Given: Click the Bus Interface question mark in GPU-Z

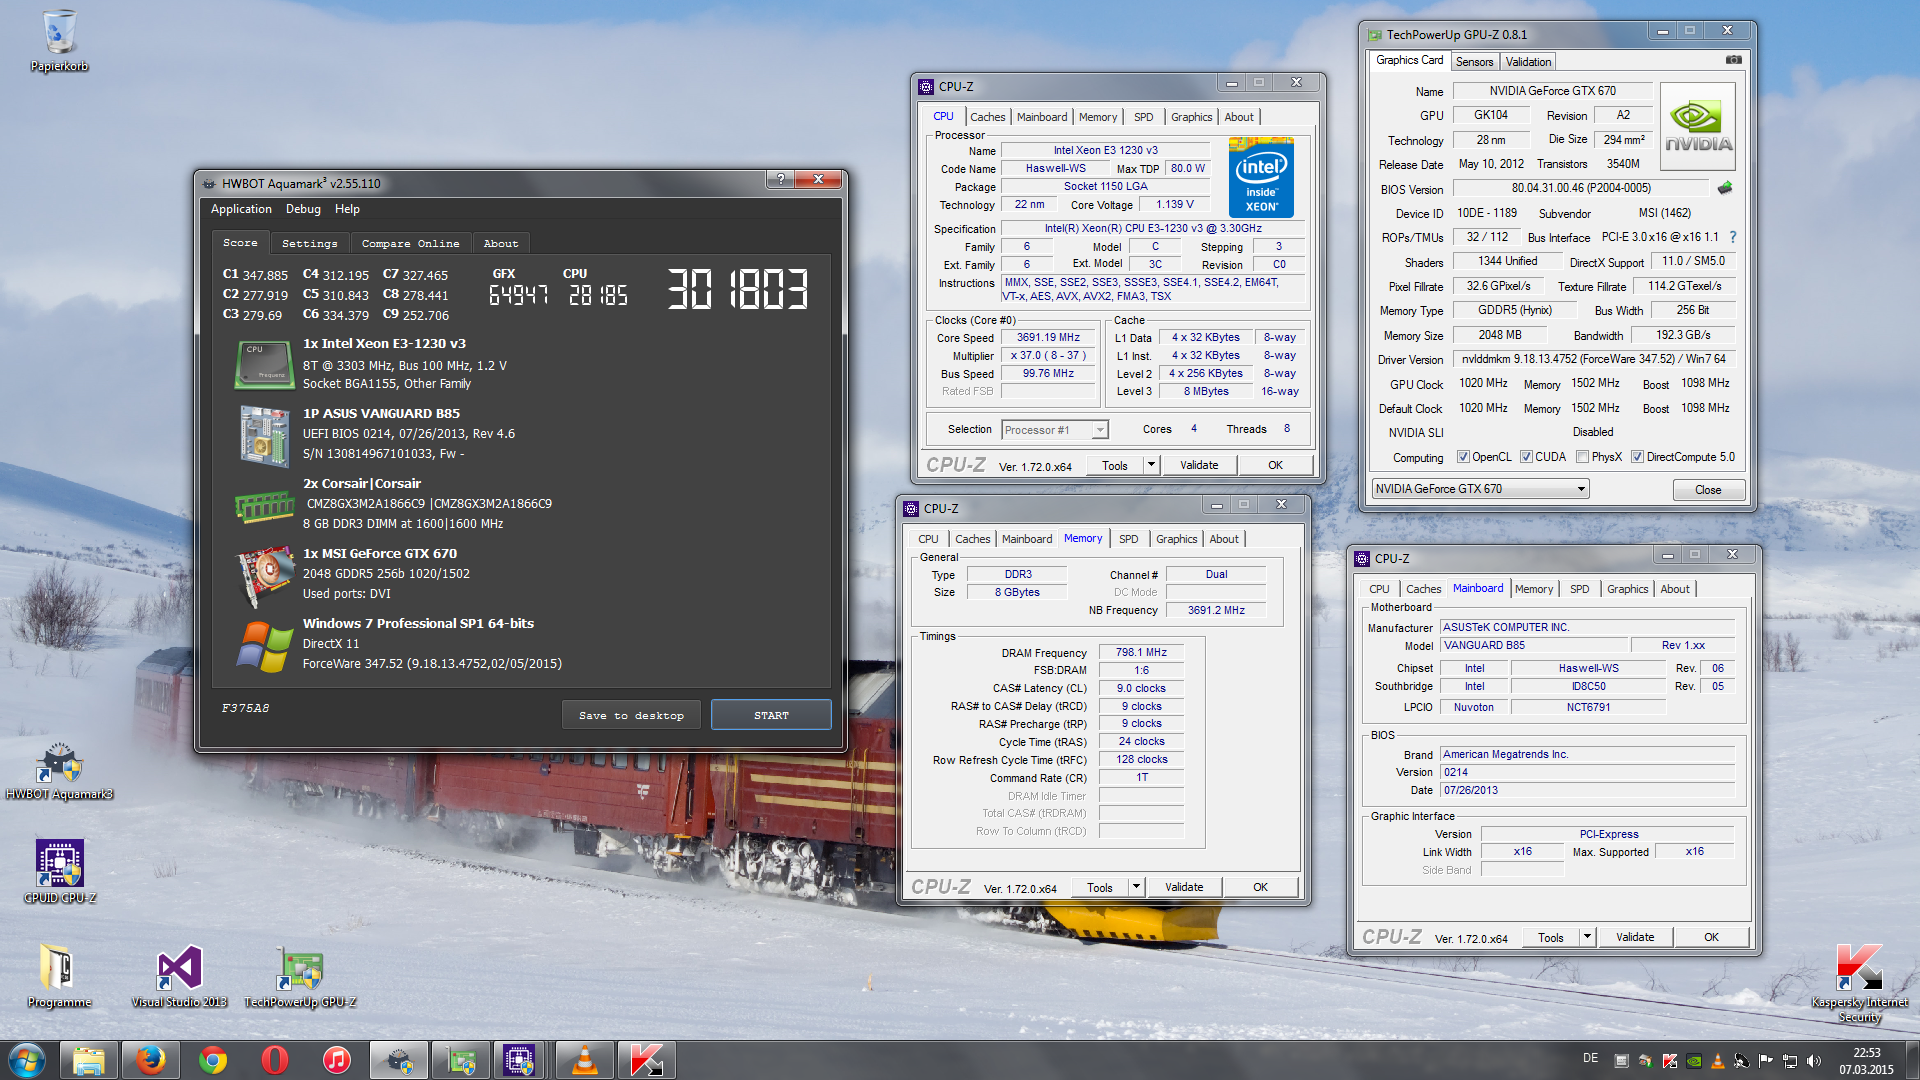Looking at the screenshot, I should (1733, 237).
